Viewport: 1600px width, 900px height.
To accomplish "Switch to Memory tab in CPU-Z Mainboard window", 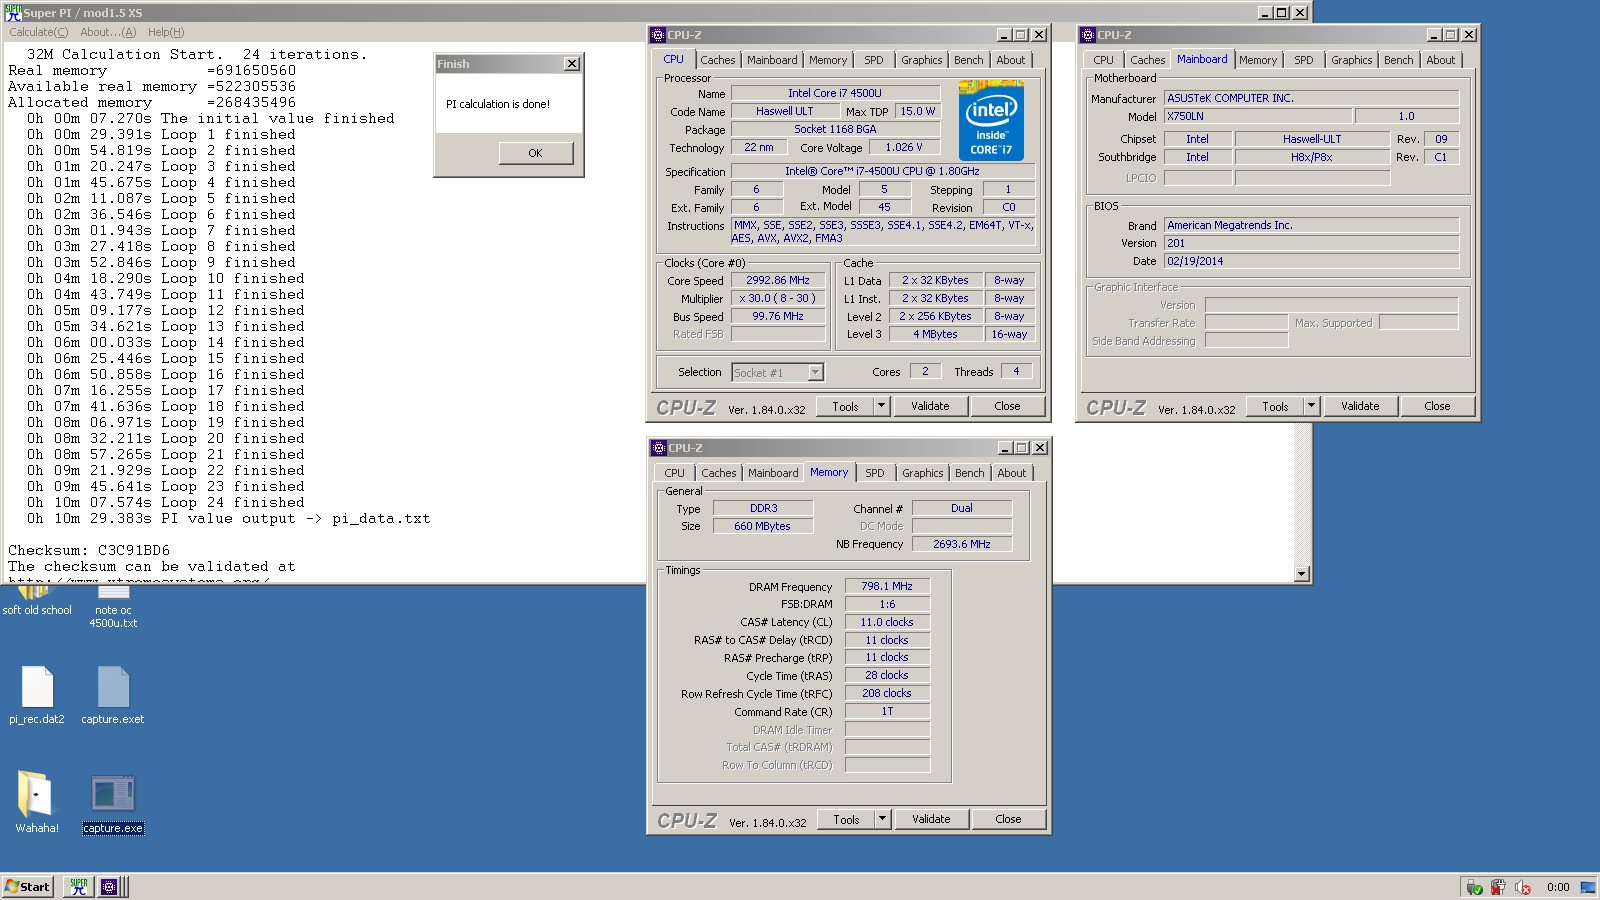I will click(1258, 60).
